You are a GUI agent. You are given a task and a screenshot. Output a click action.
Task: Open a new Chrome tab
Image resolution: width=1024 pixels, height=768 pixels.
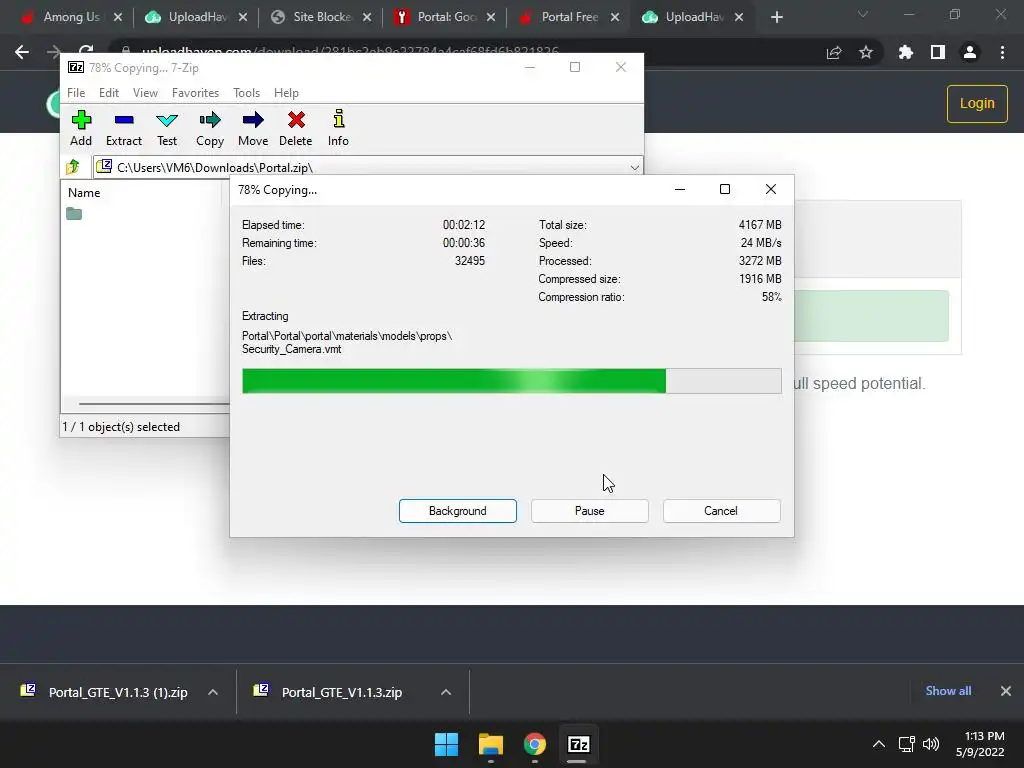pos(776,18)
